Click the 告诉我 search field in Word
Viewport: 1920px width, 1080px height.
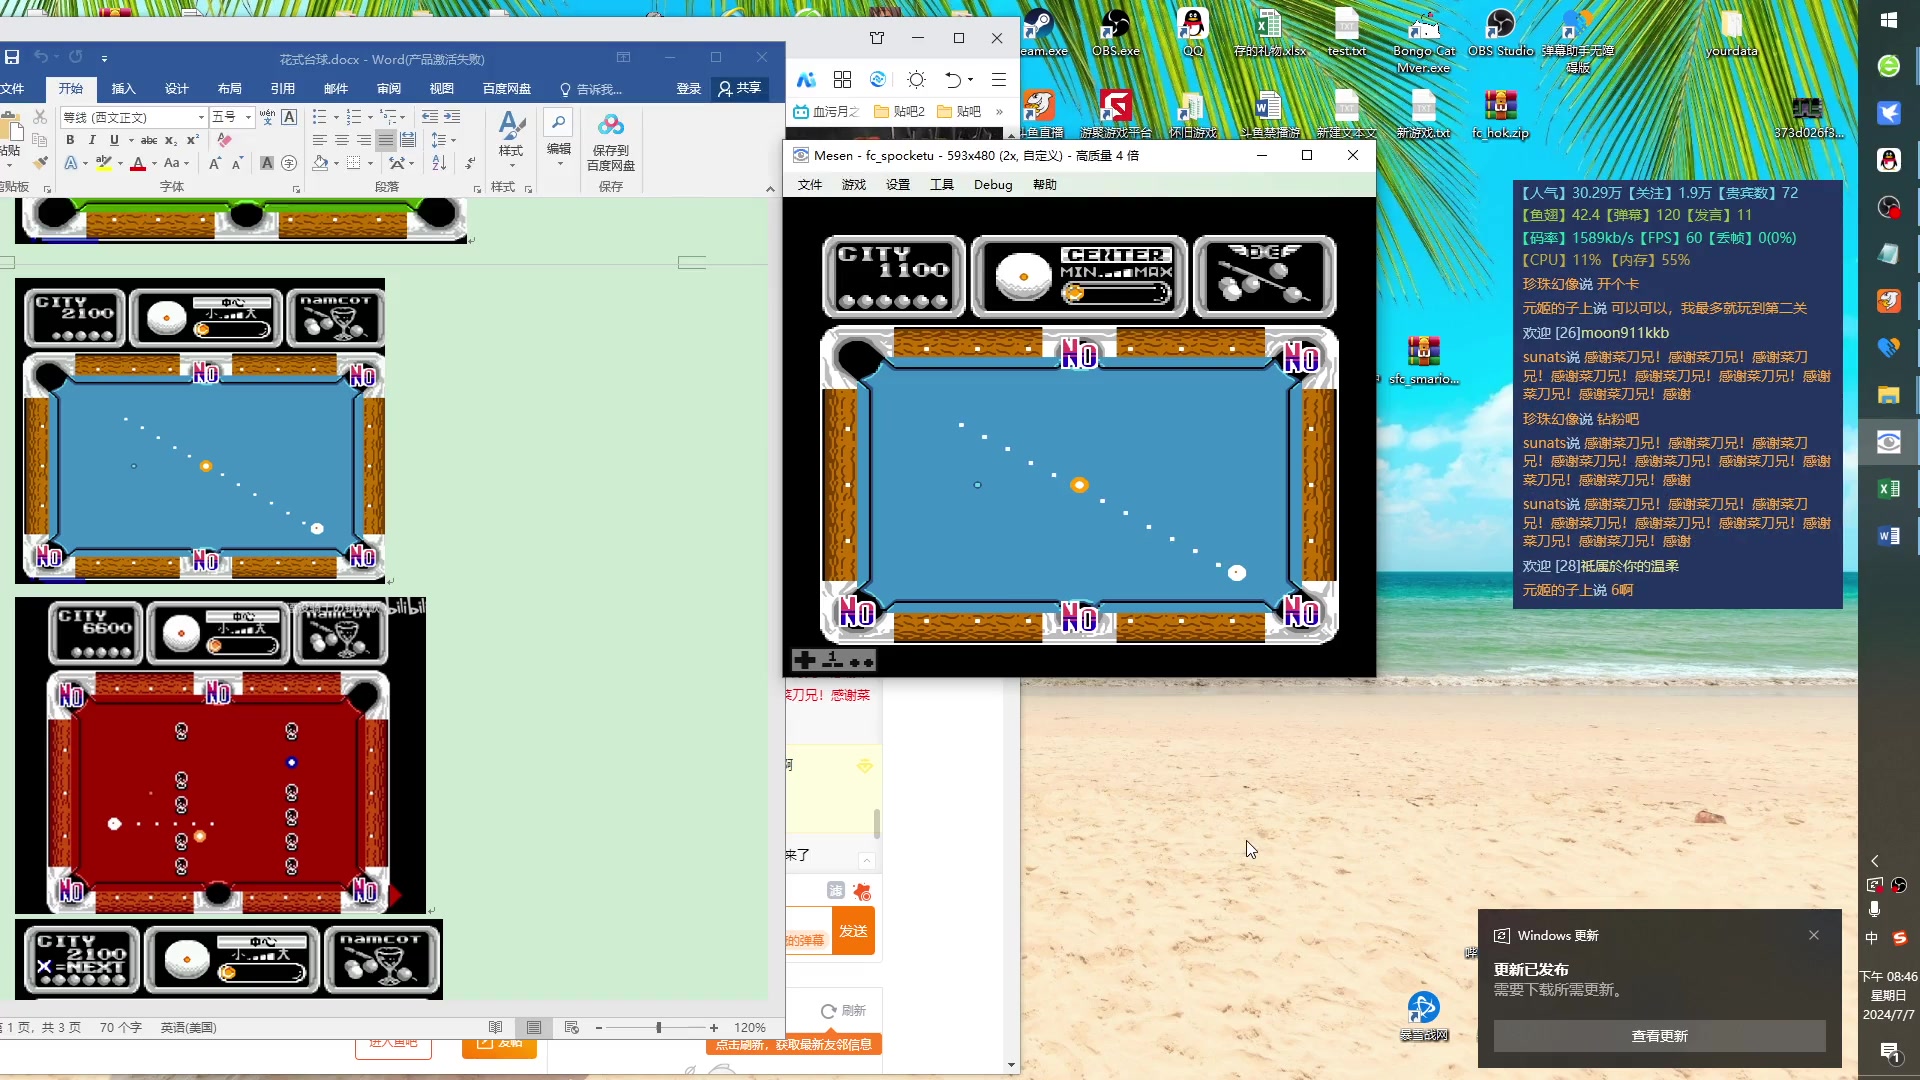[x=591, y=89]
